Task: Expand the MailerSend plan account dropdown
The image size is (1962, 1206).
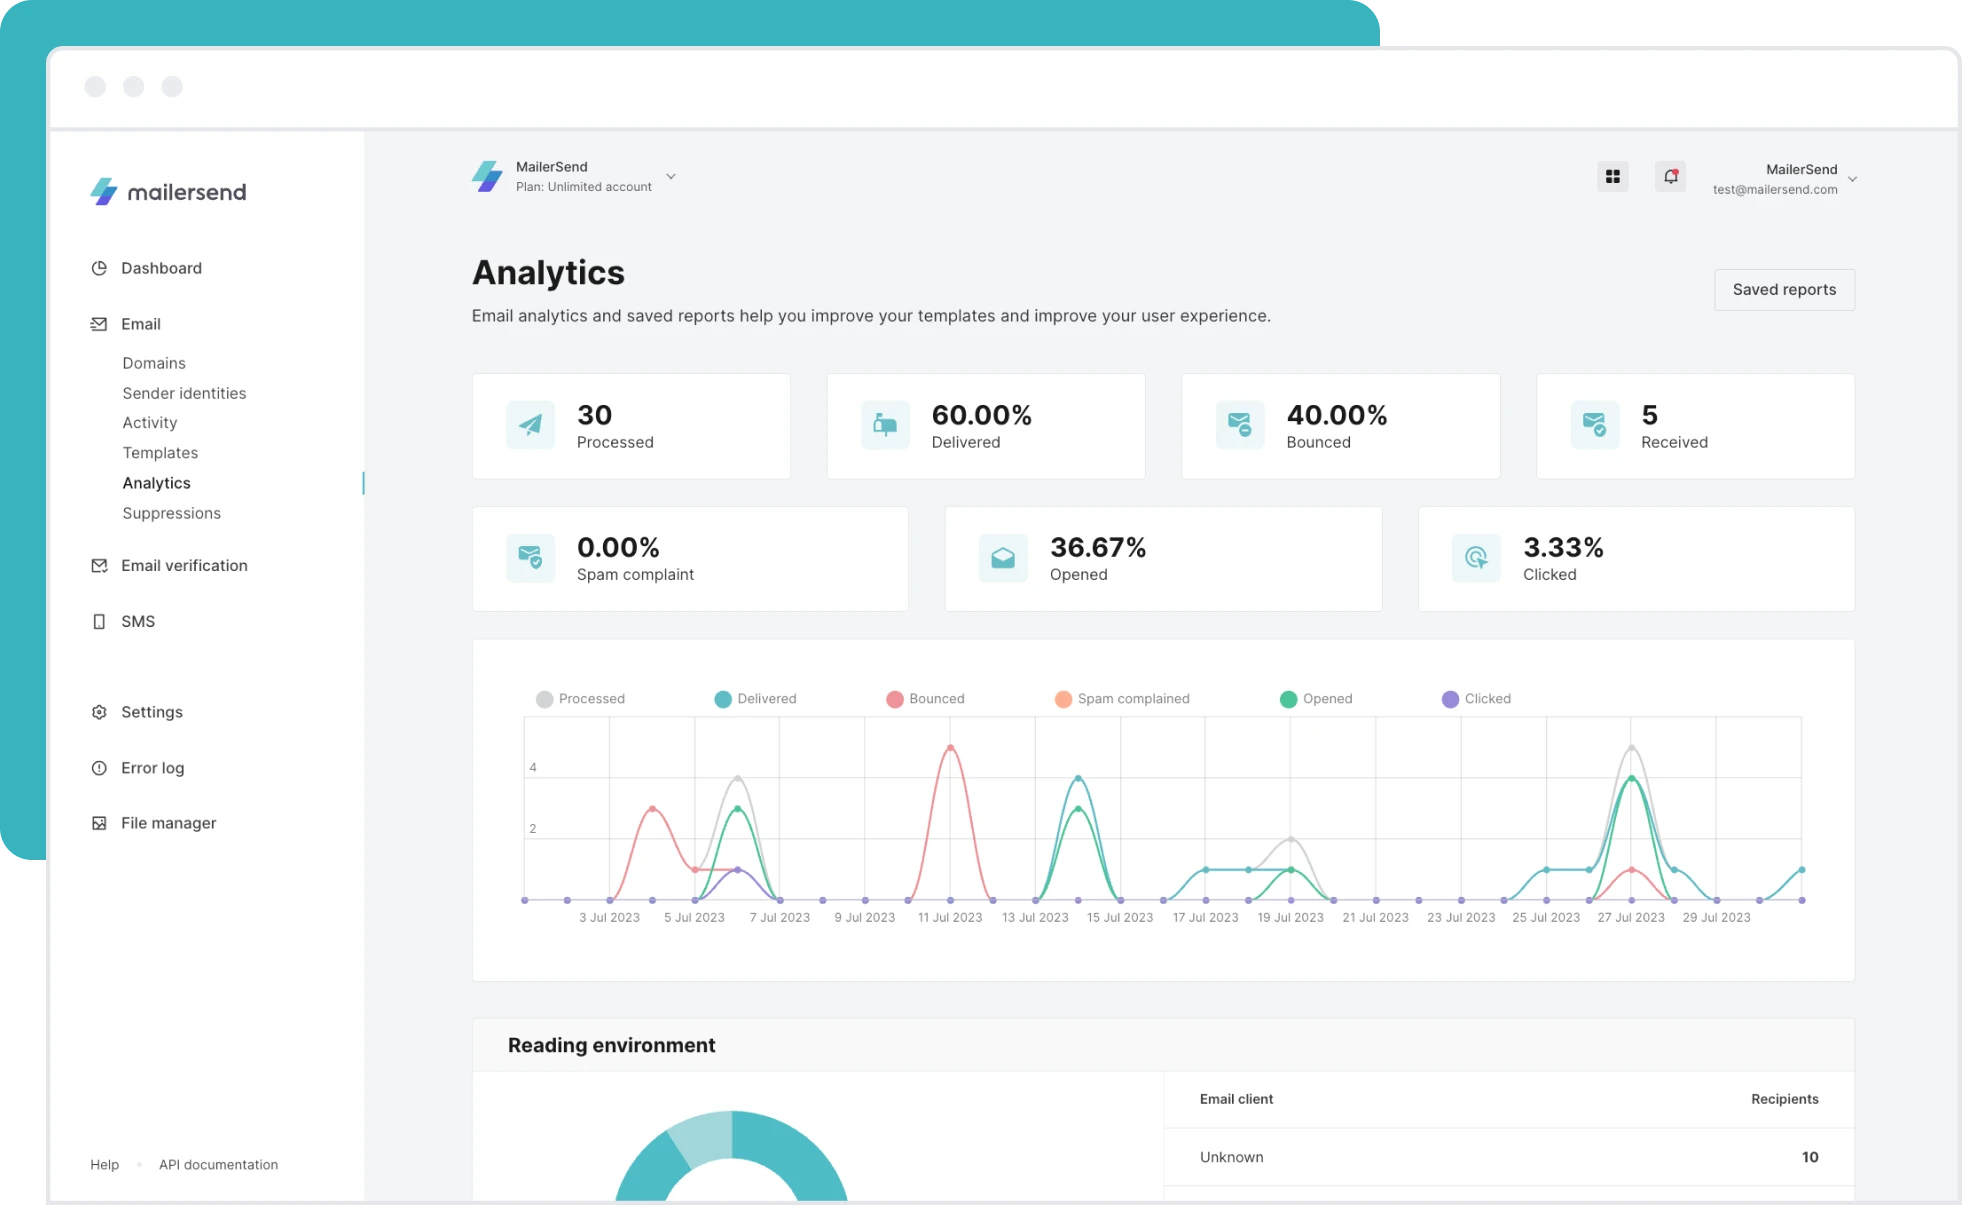Action: tap(671, 177)
